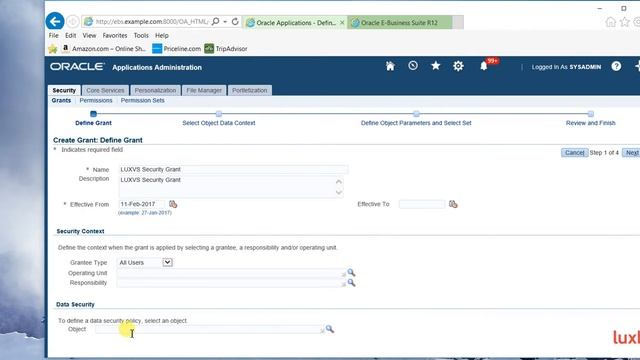Click the Description scroll up arrow
The width and height of the screenshot is (640, 360).
click(339, 181)
